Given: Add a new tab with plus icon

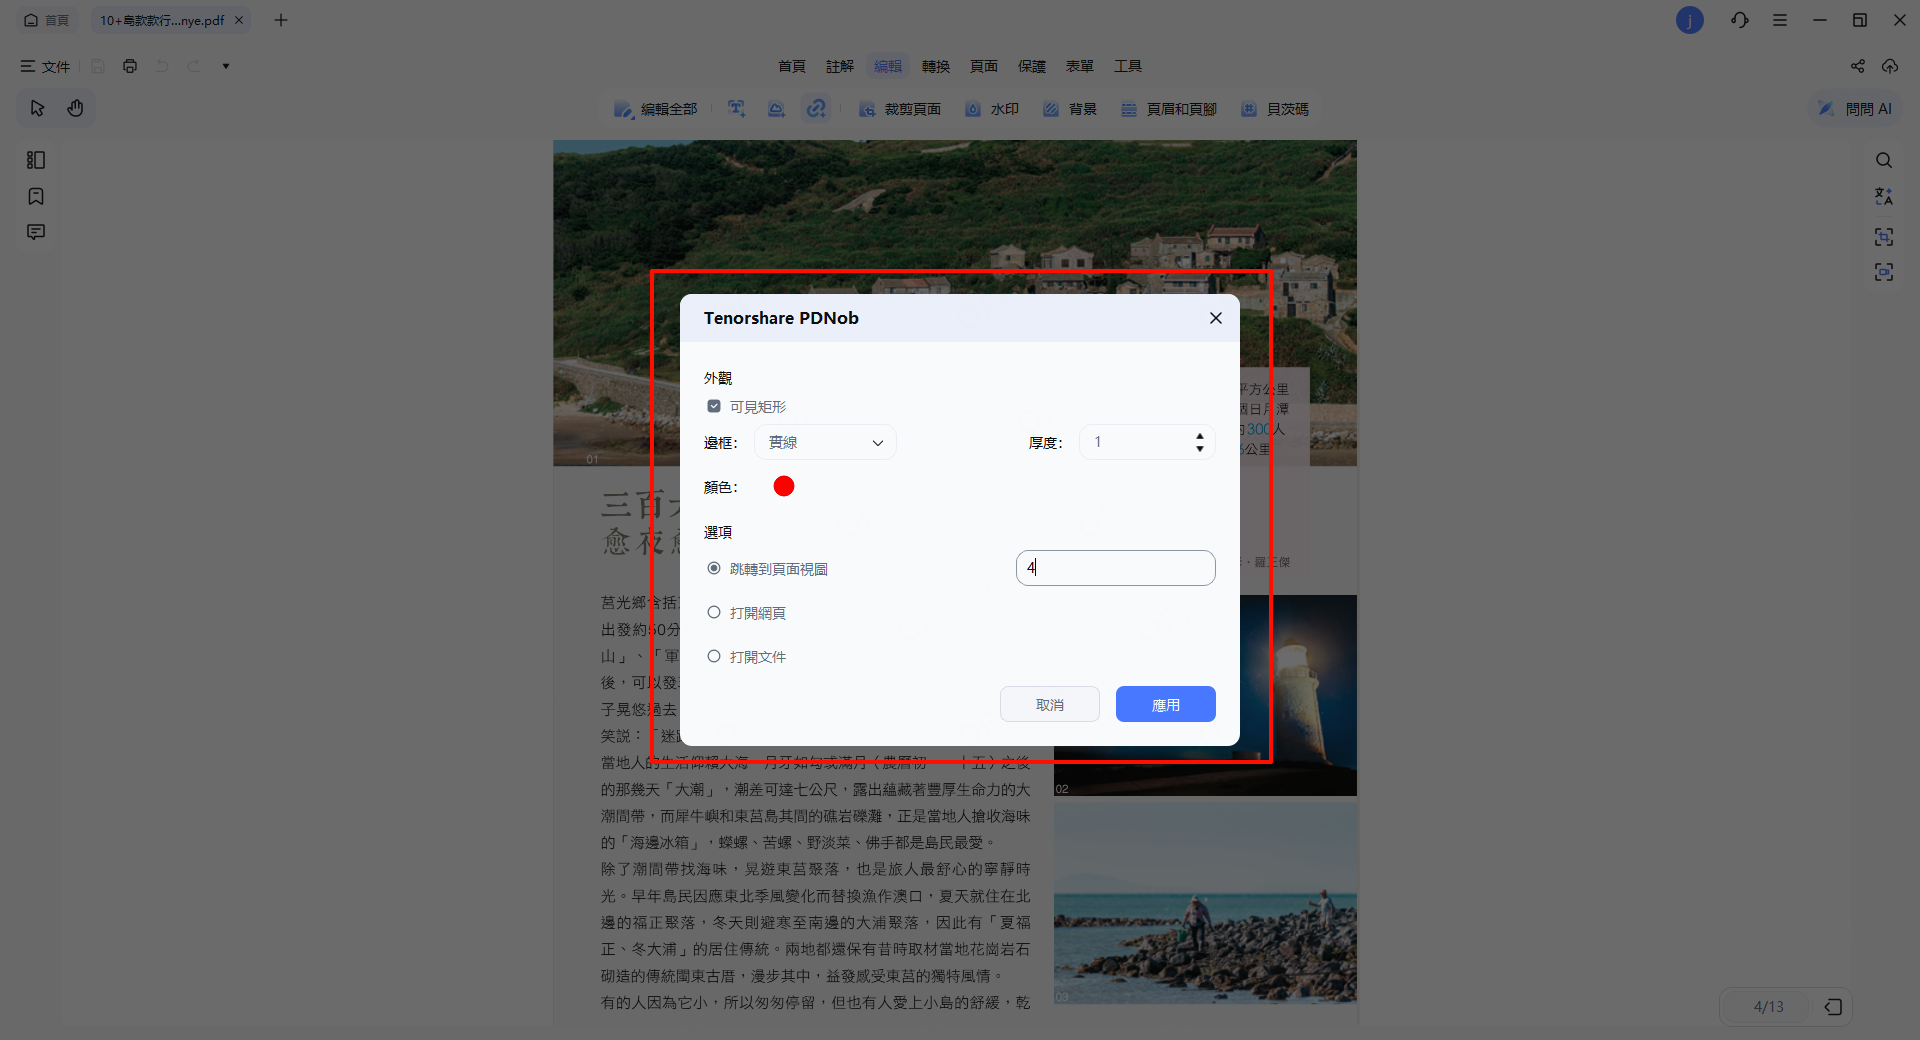Looking at the screenshot, I should [x=281, y=20].
